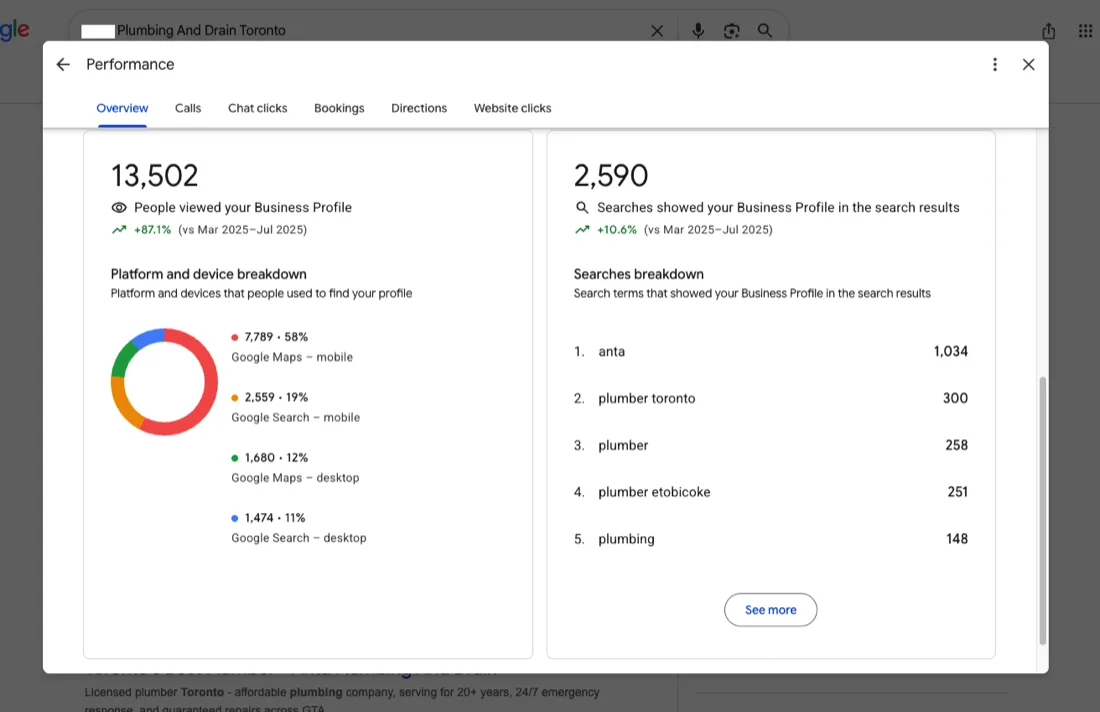The image size is (1100, 712).
Task: Close the Performance dialog
Action: (1028, 65)
